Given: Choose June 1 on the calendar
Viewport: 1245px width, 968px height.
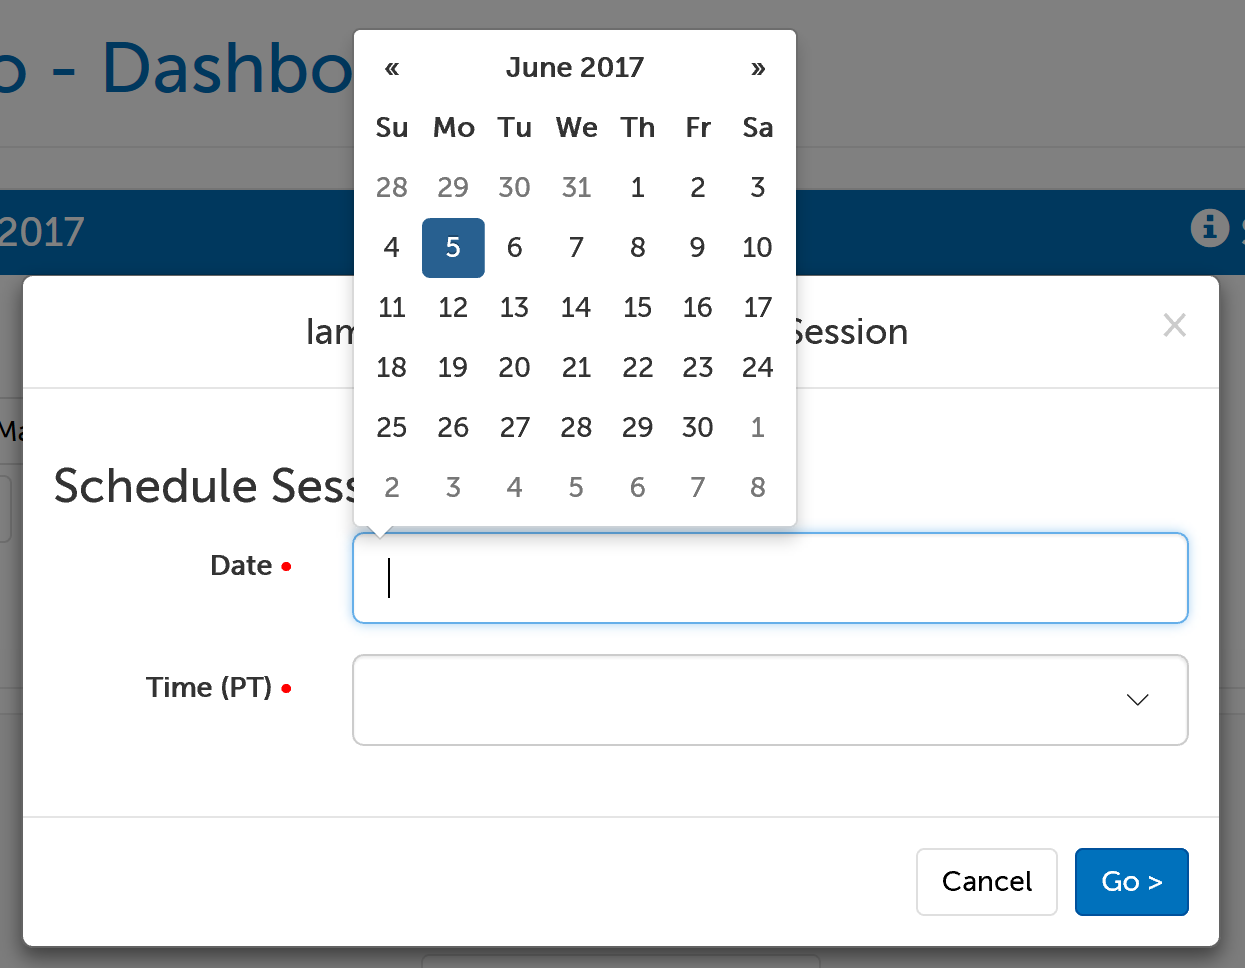Looking at the screenshot, I should [637, 187].
